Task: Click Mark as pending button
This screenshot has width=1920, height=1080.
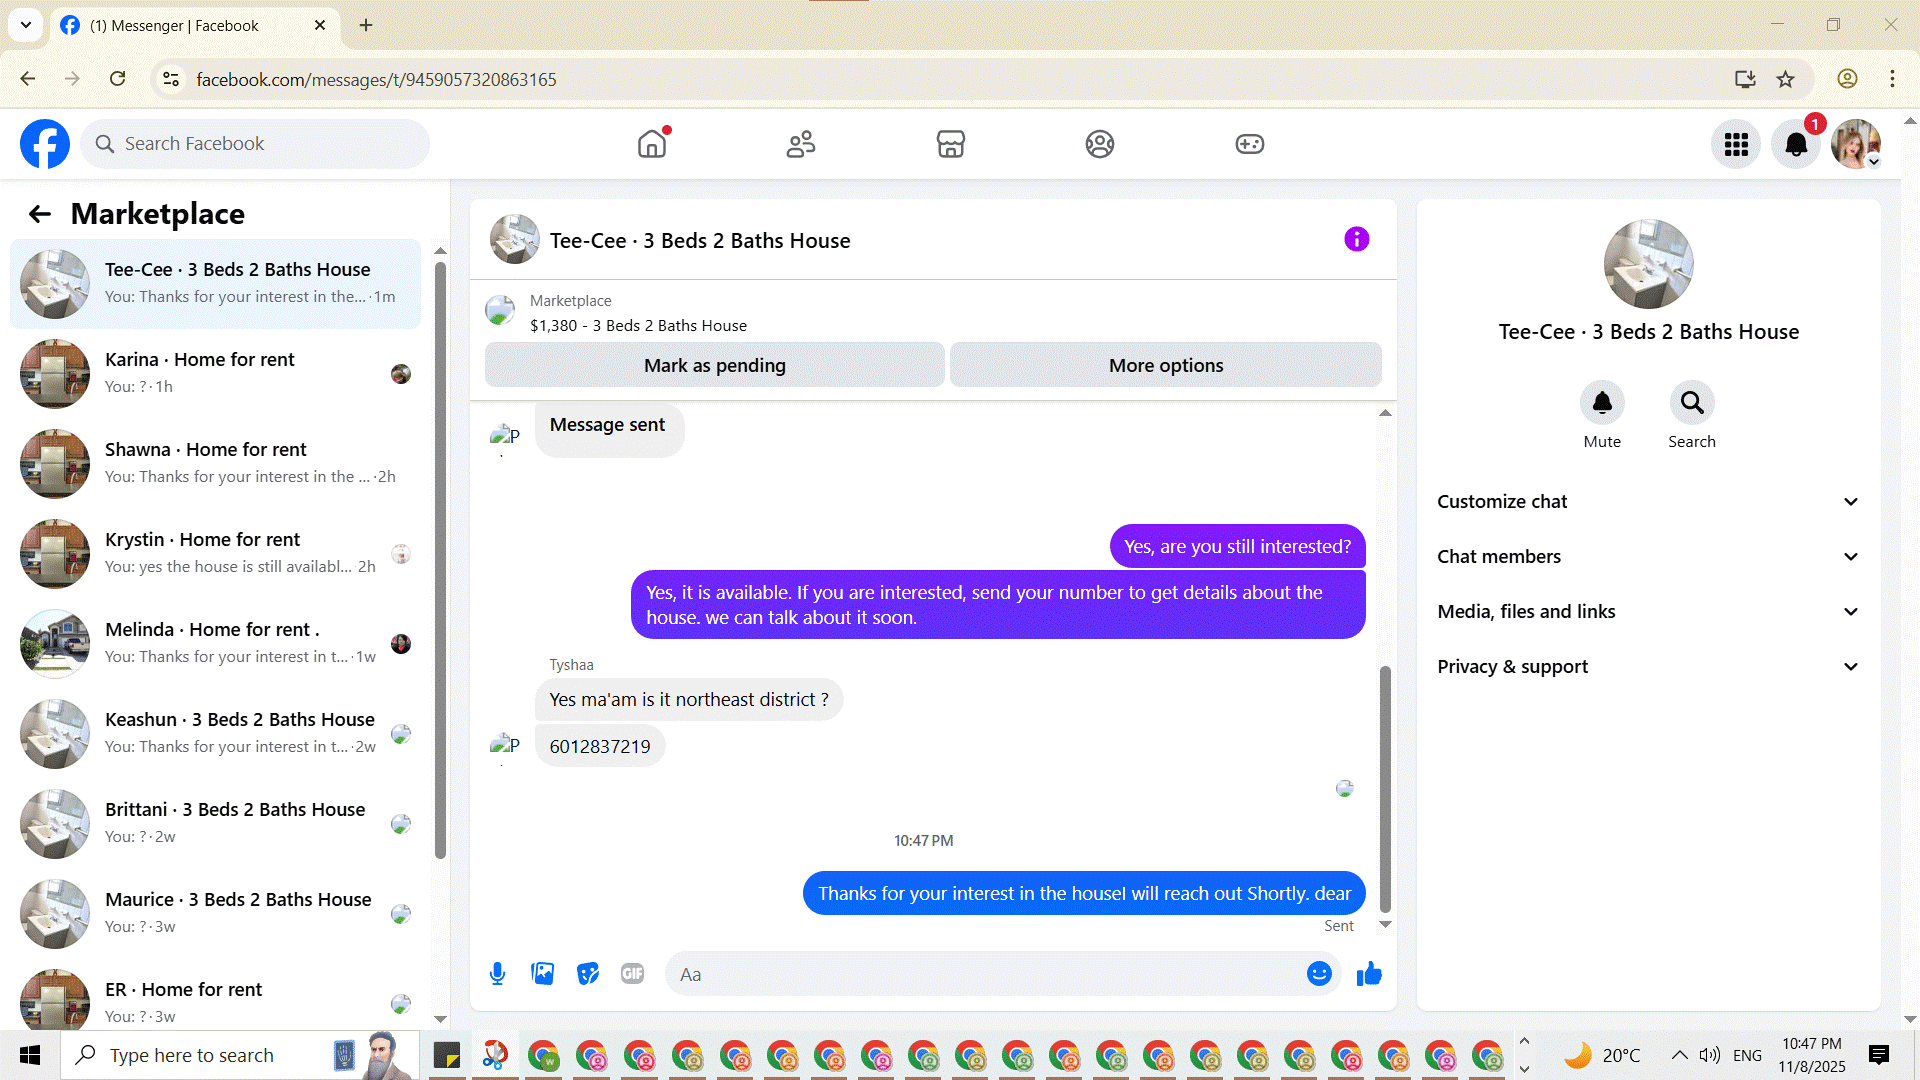Action: coord(714,366)
